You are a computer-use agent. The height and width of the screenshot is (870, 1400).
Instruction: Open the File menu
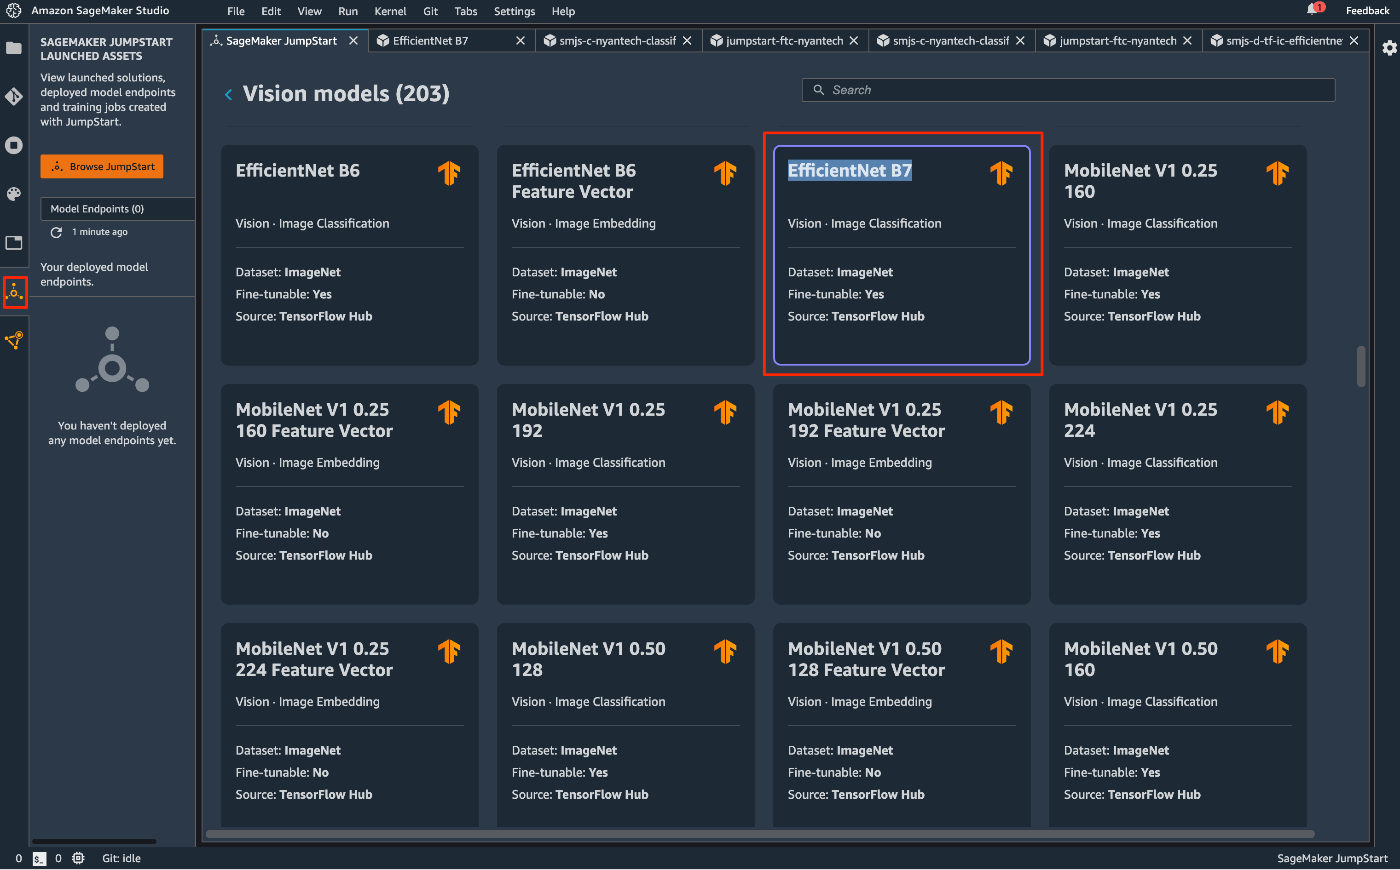pyautogui.click(x=236, y=11)
